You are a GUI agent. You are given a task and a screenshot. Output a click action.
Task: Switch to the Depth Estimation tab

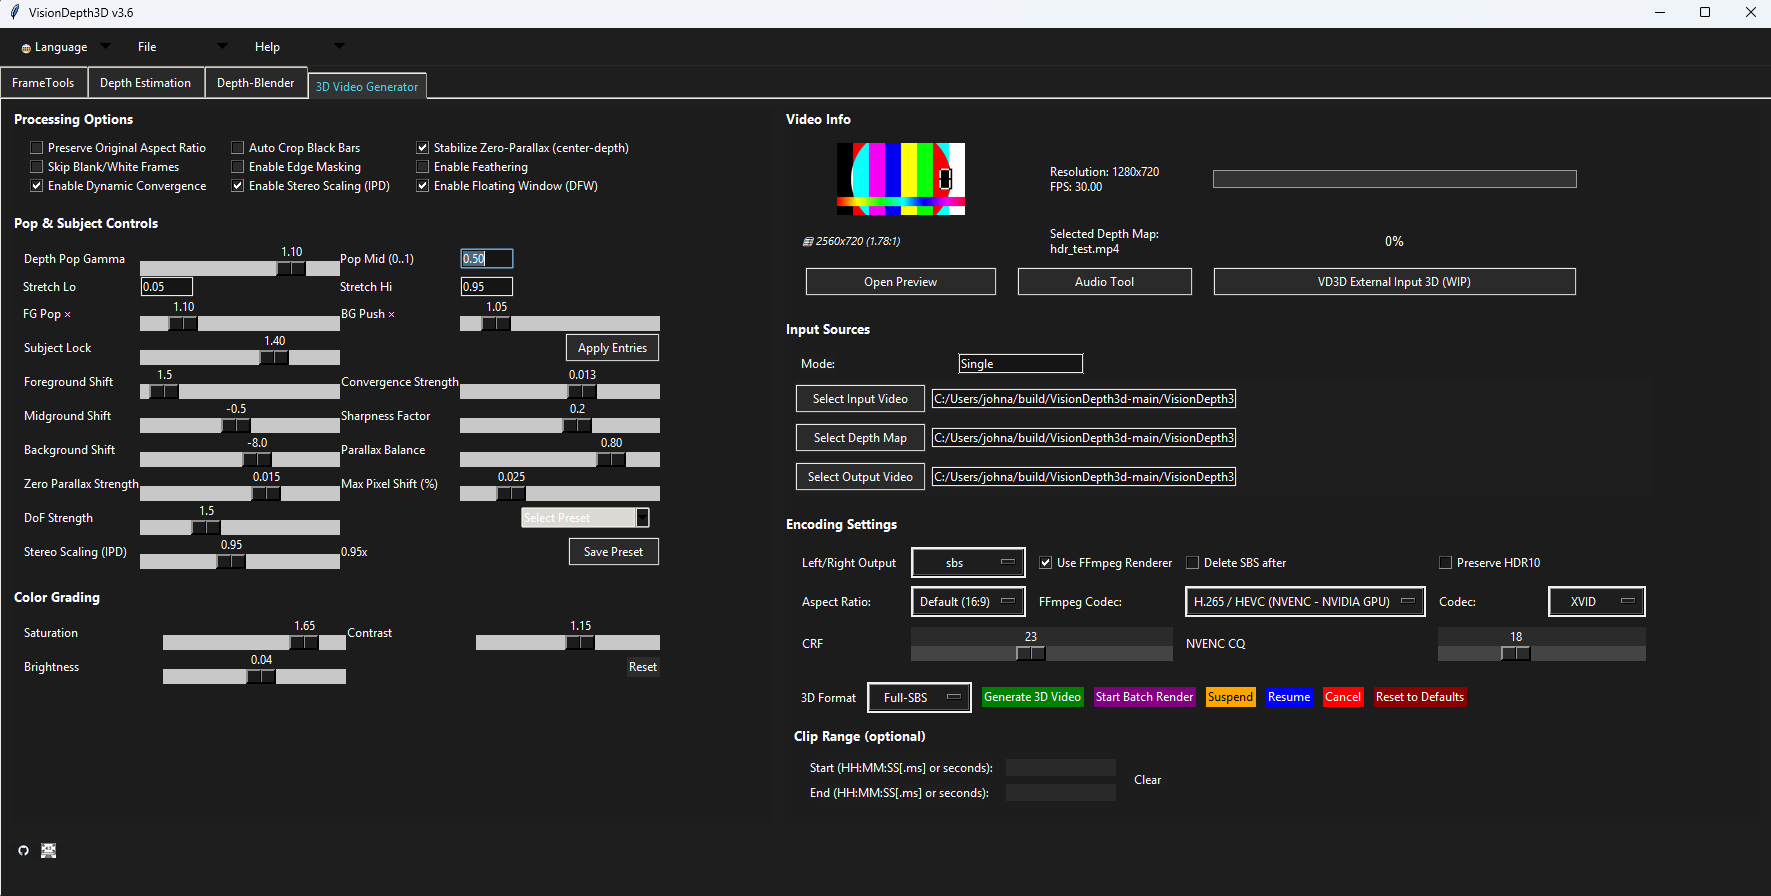(145, 83)
